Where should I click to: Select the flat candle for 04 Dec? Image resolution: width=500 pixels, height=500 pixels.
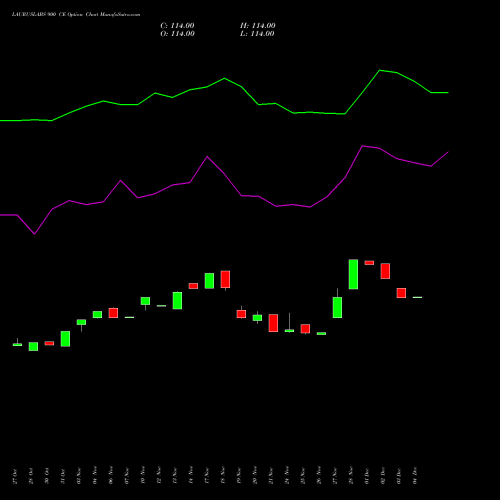[417, 297]
